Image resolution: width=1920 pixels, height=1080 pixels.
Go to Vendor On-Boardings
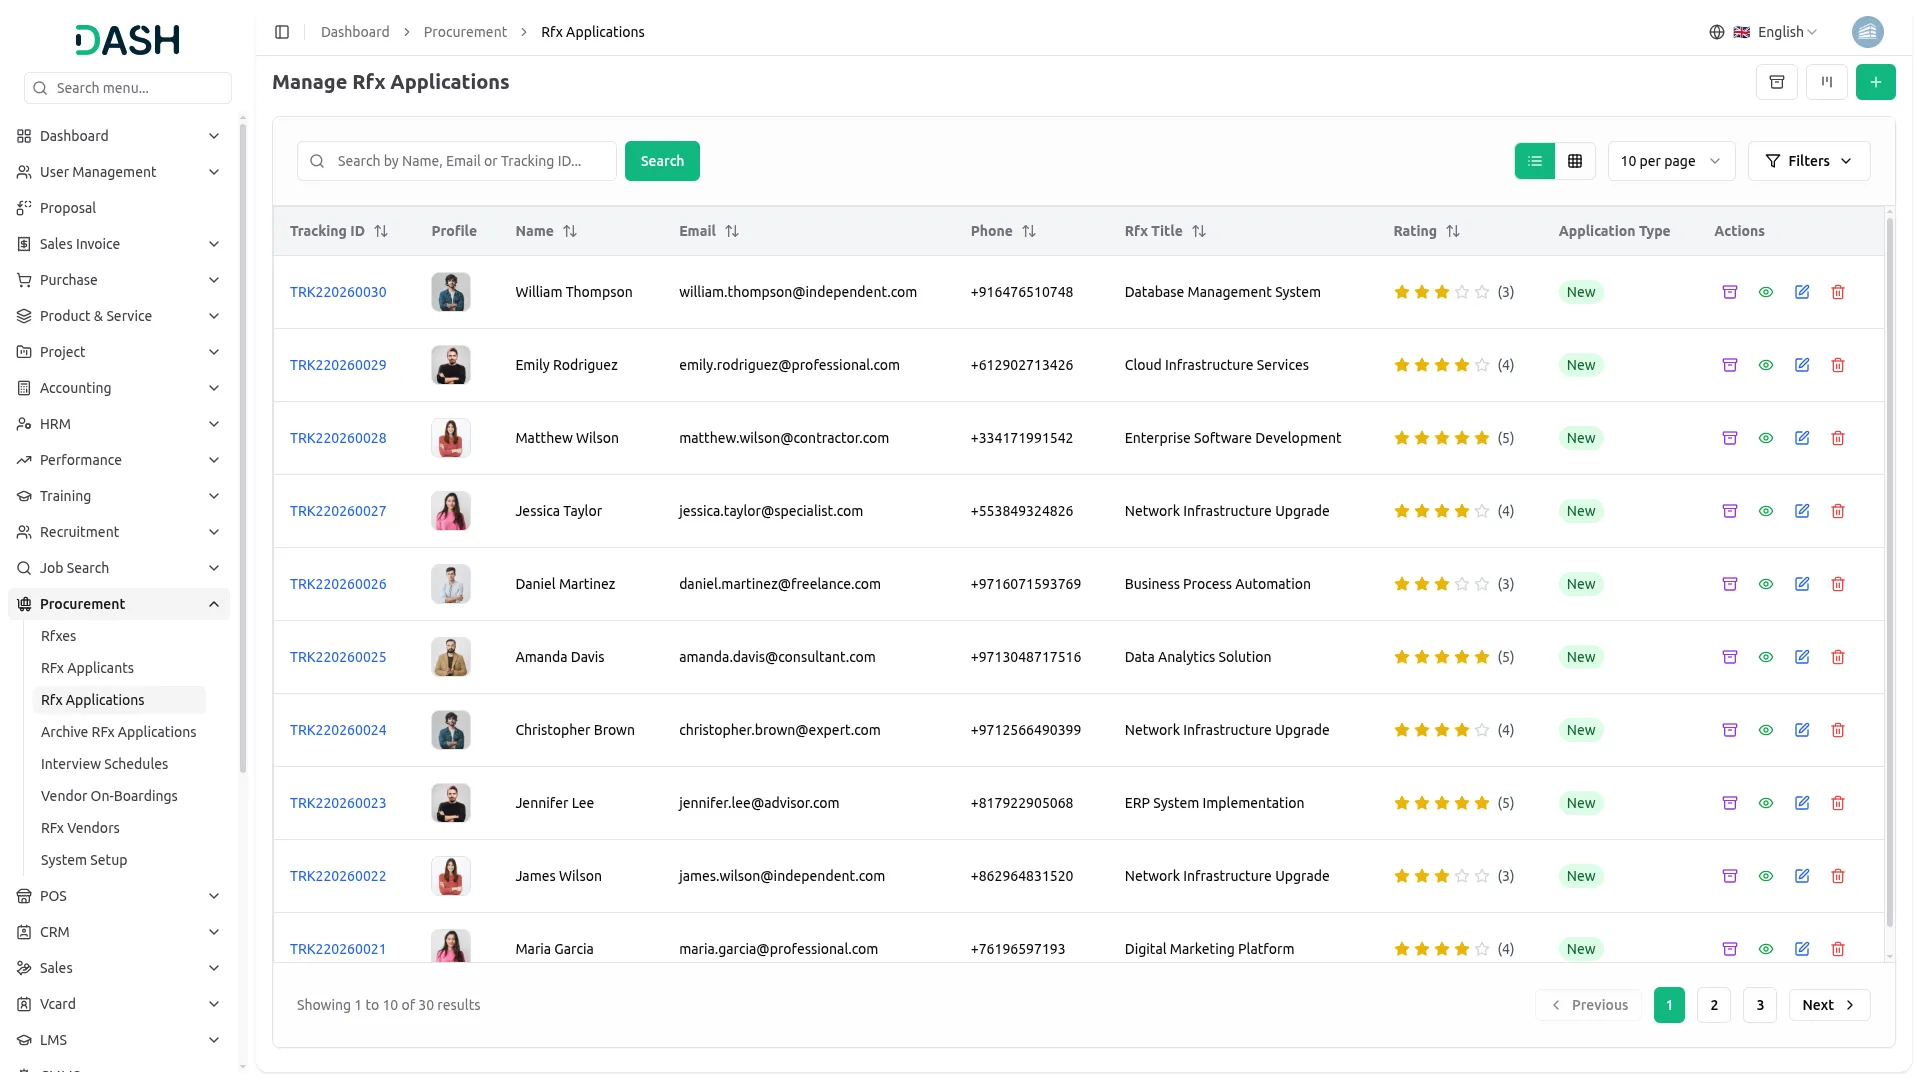[x=109, y=796]
